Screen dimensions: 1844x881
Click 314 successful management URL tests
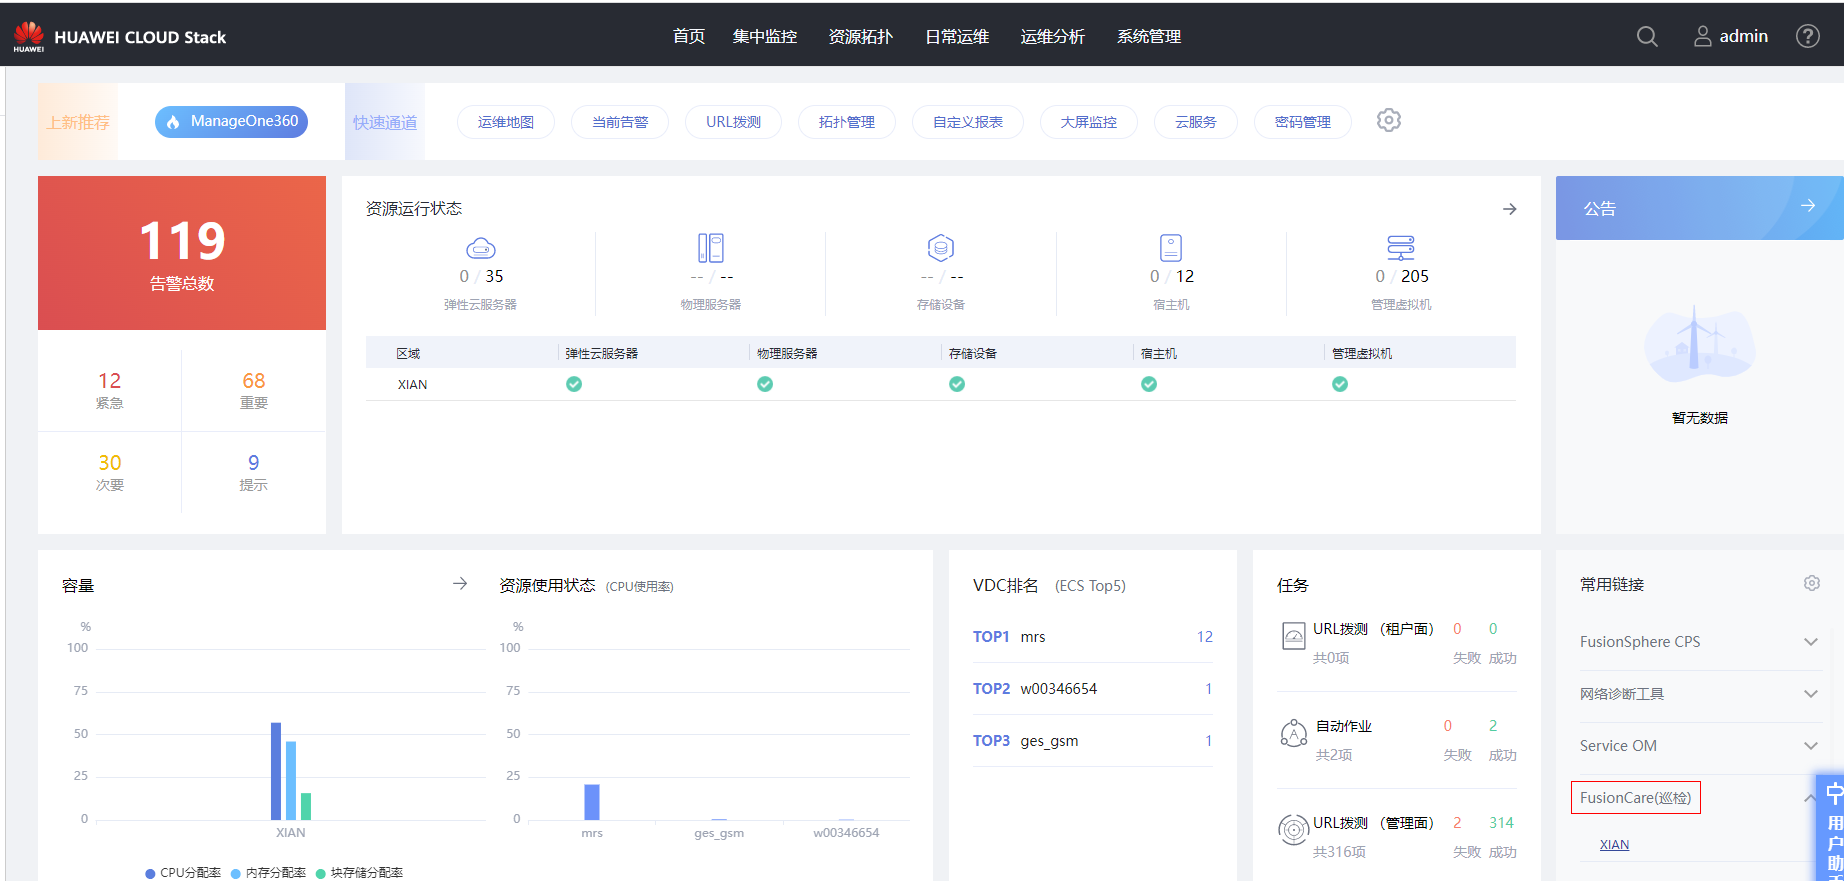point(1501,823)
